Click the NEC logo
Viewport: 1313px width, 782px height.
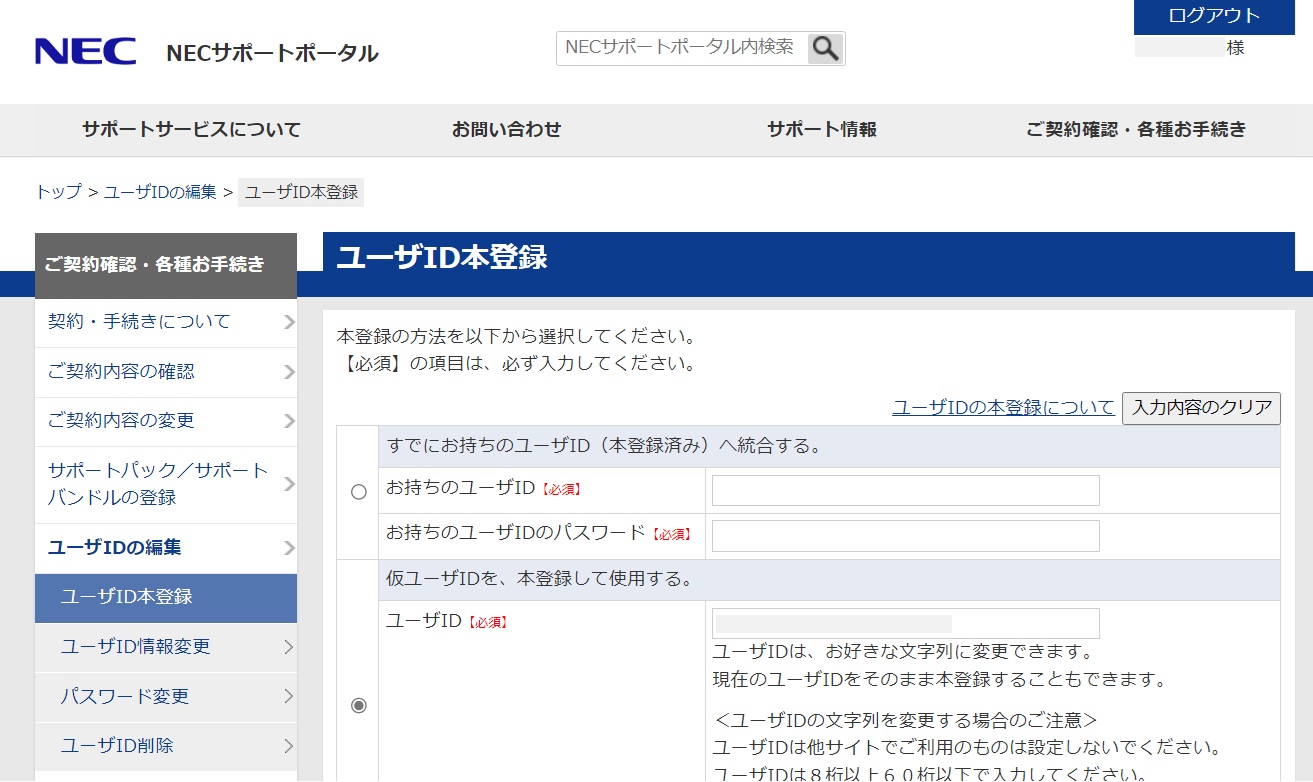[x=85, y=52]
